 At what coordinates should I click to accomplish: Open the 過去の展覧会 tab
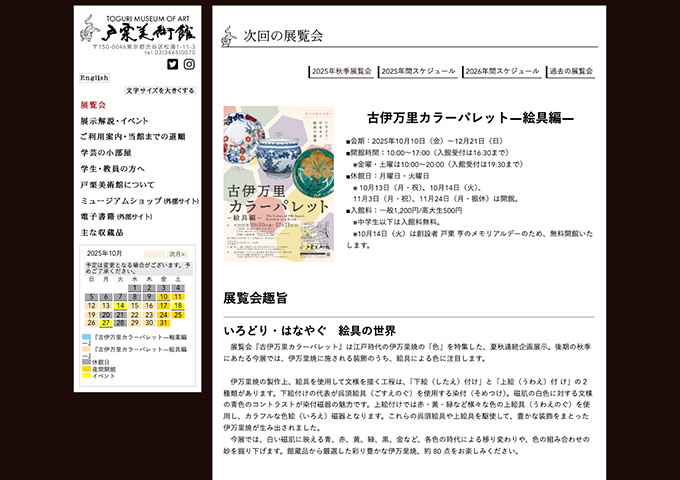(570, 72)
